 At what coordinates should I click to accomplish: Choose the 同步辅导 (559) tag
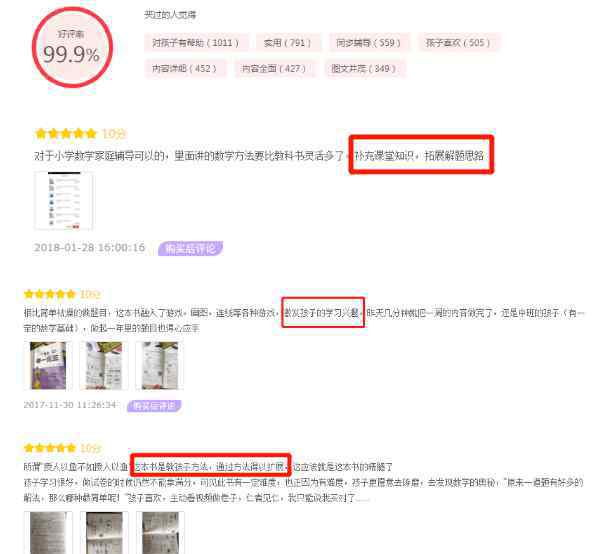[368, 42]
